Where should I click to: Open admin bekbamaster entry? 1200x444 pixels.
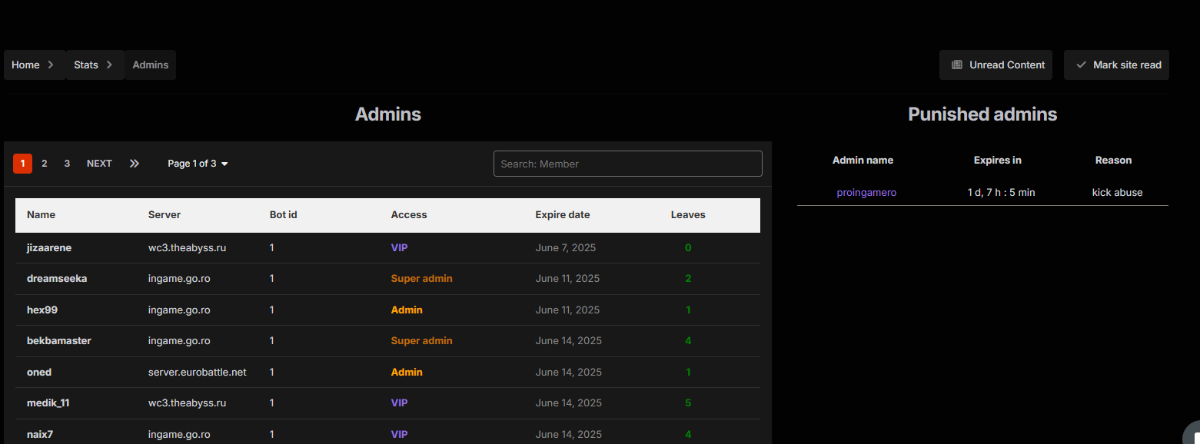point(59,341)
